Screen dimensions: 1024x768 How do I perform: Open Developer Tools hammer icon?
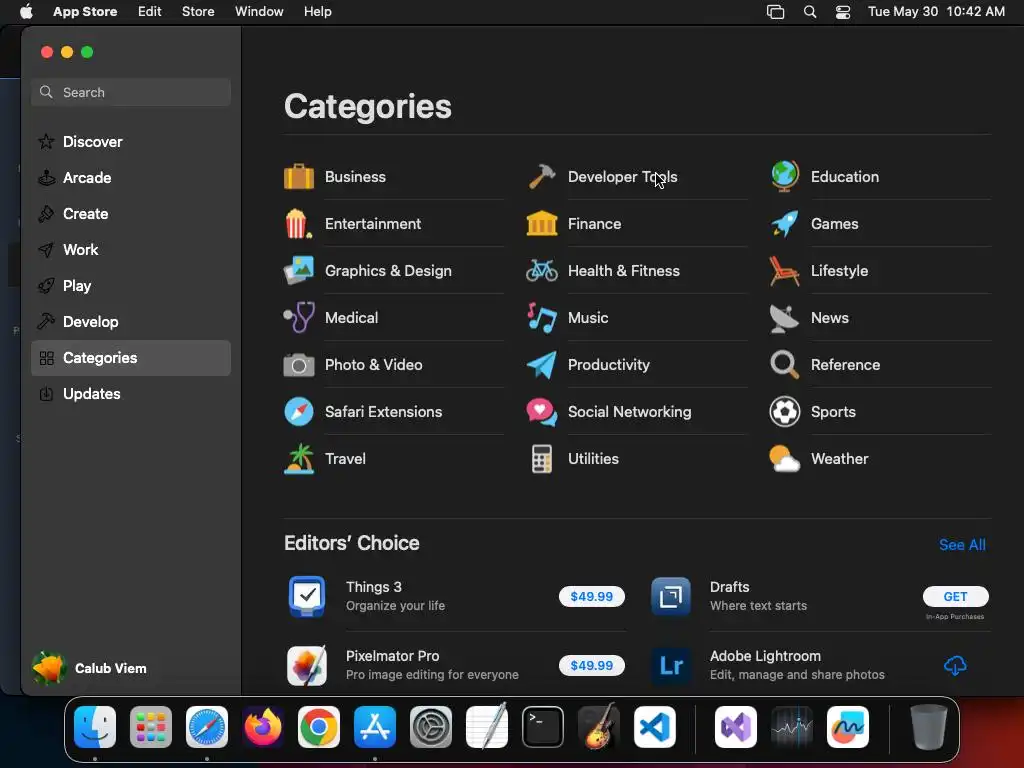pyautogui.click(x=542, y=176)
